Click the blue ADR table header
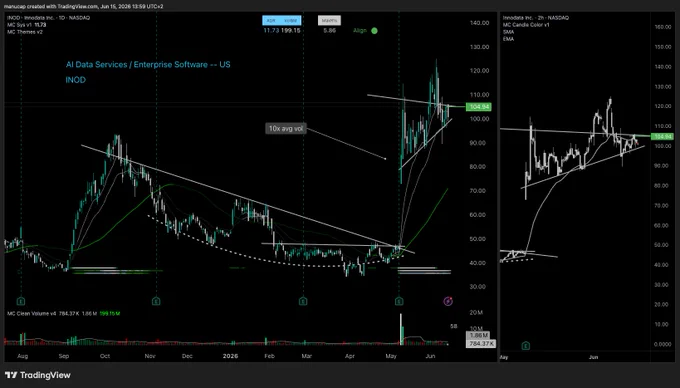Screen dimensions: 680x388 (281, 20)
